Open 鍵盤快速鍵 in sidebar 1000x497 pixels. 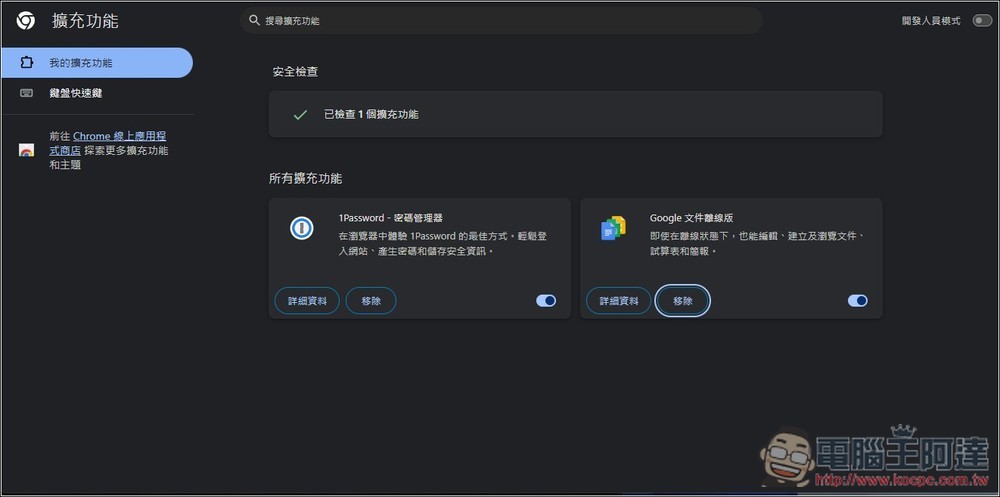pos(97,93)
